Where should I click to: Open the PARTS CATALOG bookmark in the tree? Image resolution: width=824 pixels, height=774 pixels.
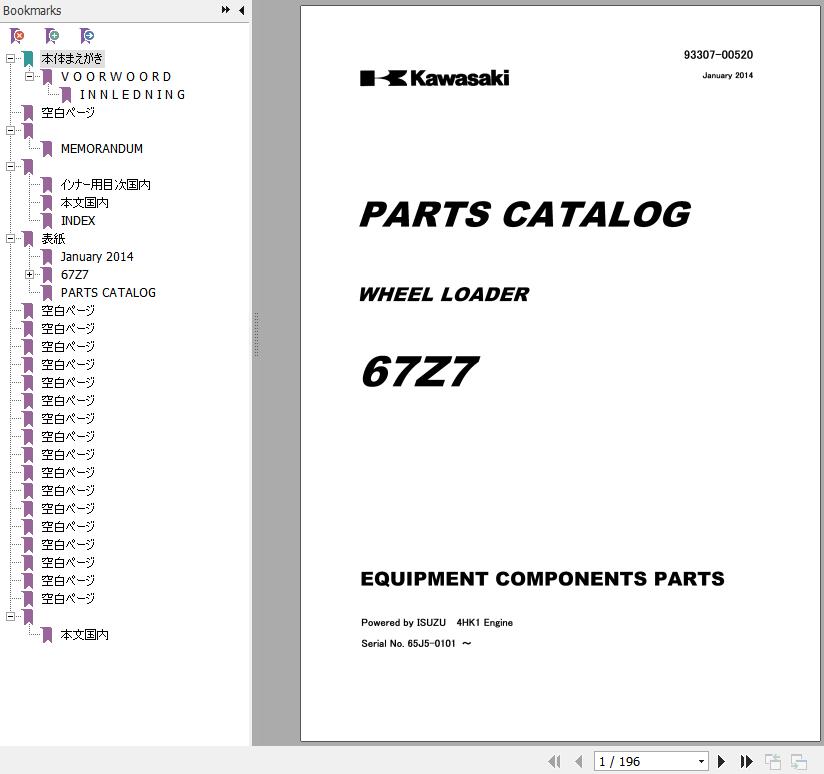[108, 293]
